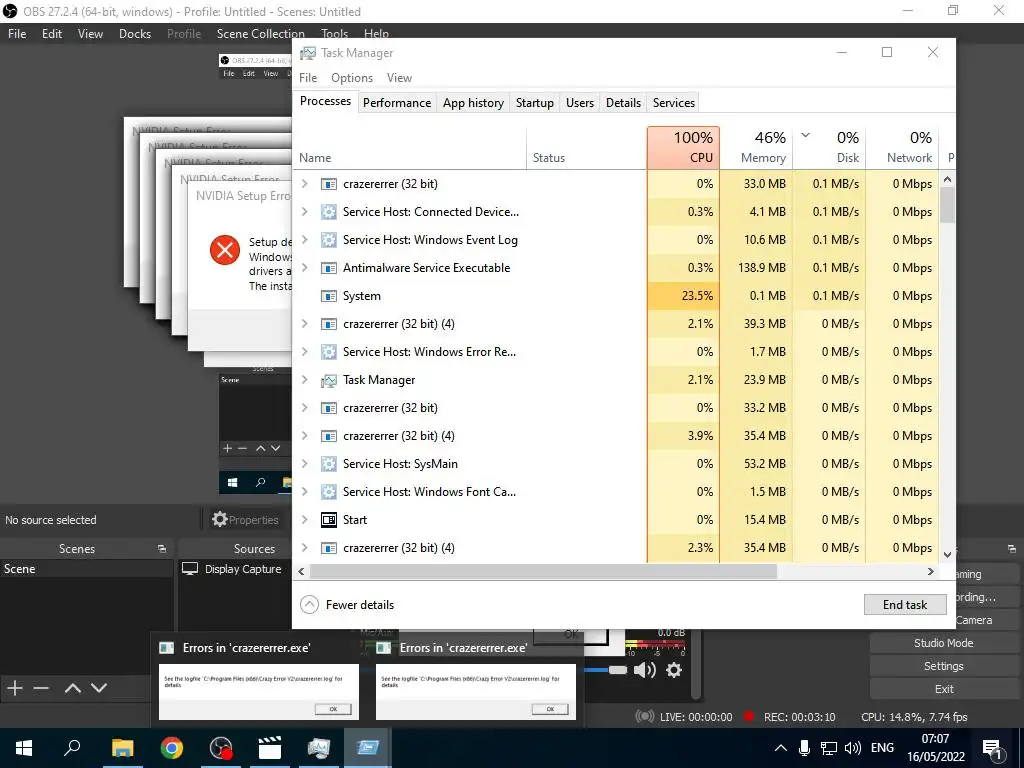The image size is (1024, 768).
Task: Sort by the Disk column header
Action: tap(829, 148)
